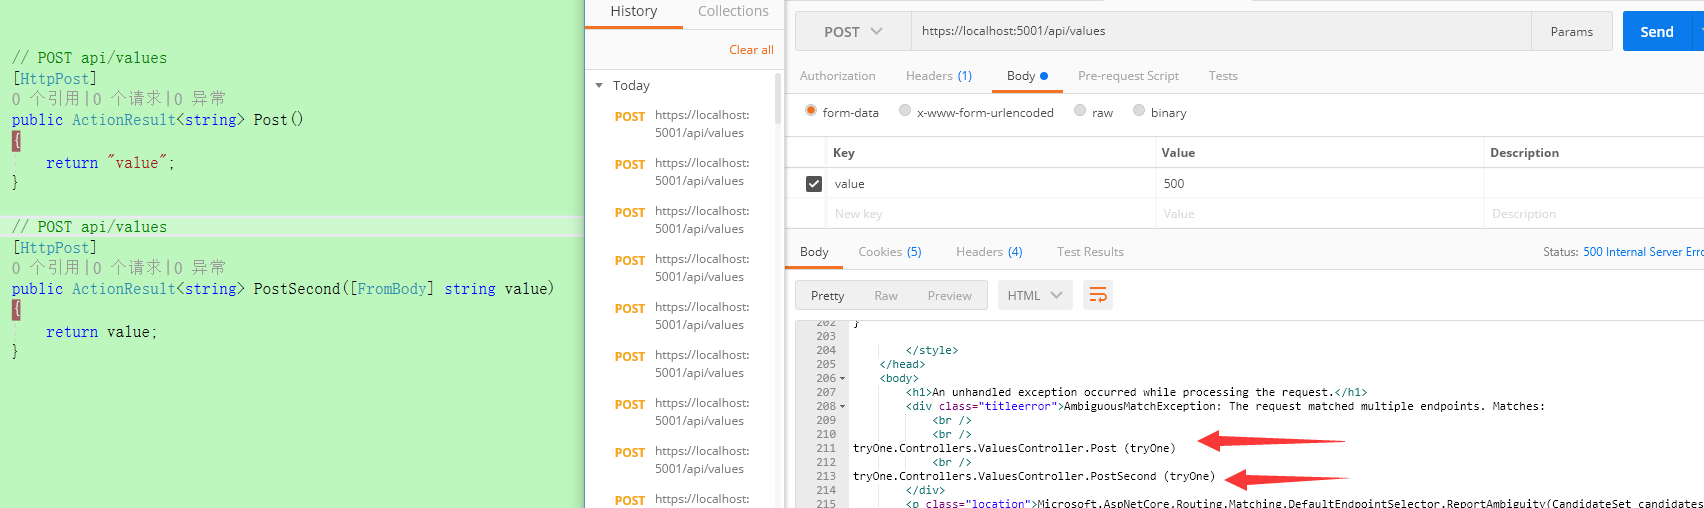Open the HTML format dropdown
Viewport: 1704px width, 508px height.
pos(1035,296)
